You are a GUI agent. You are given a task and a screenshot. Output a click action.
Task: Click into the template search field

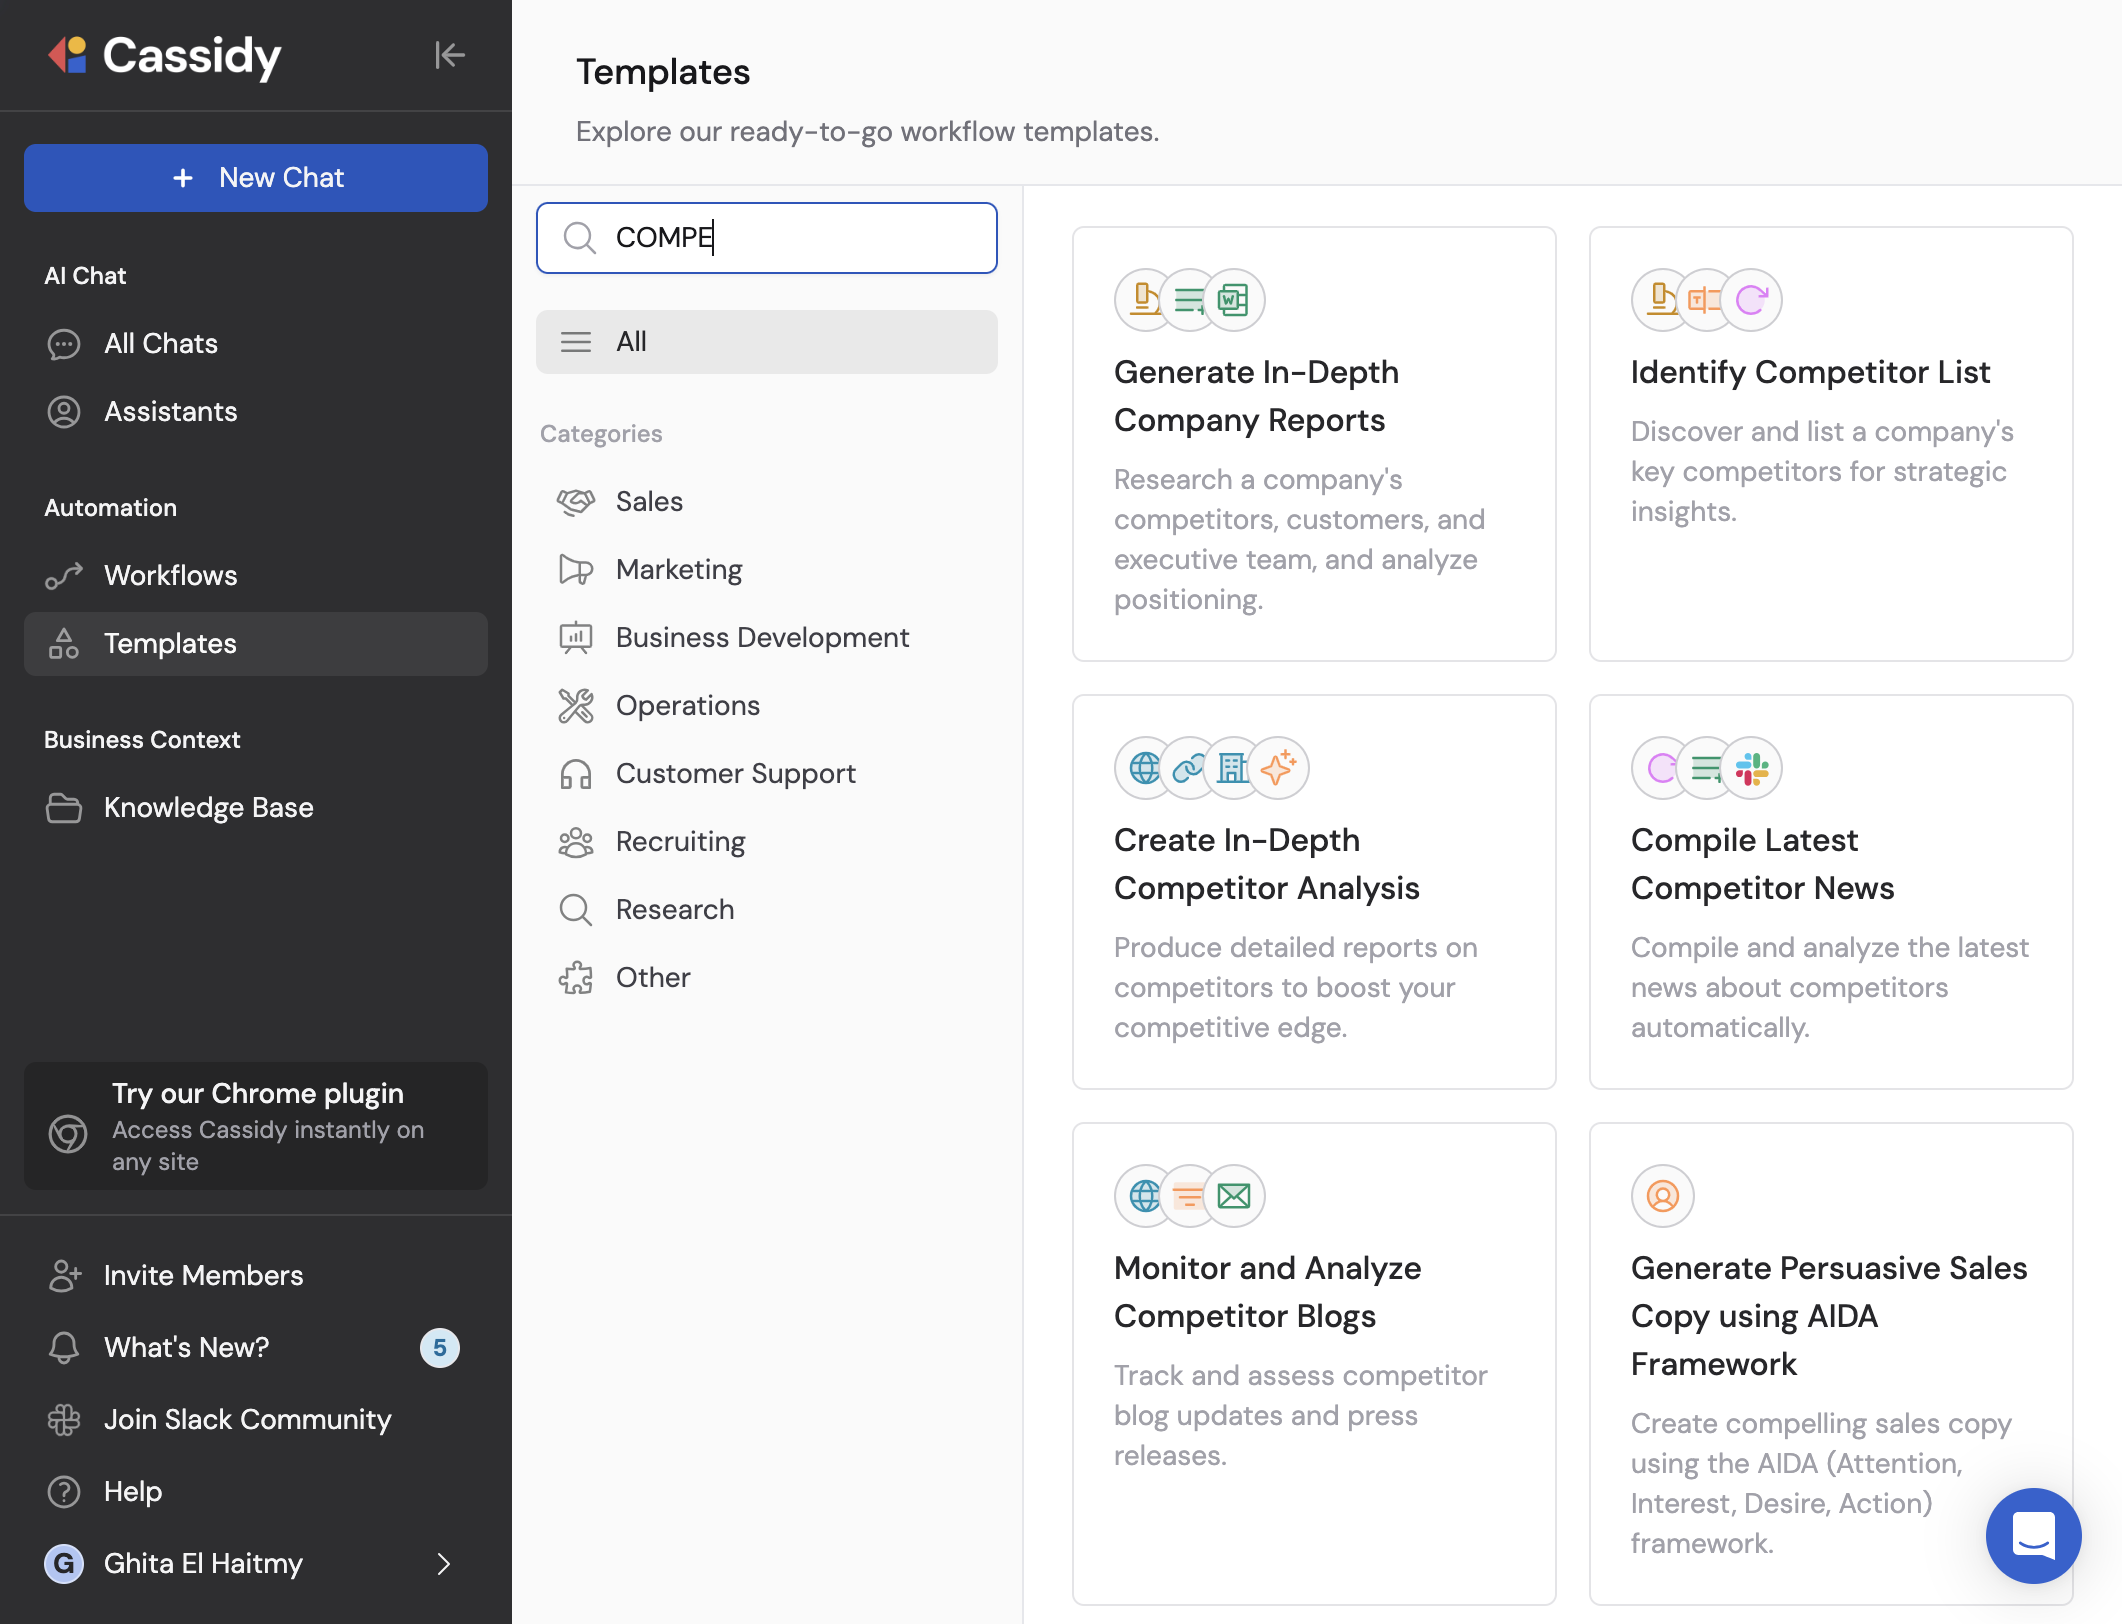click(767, 238)
